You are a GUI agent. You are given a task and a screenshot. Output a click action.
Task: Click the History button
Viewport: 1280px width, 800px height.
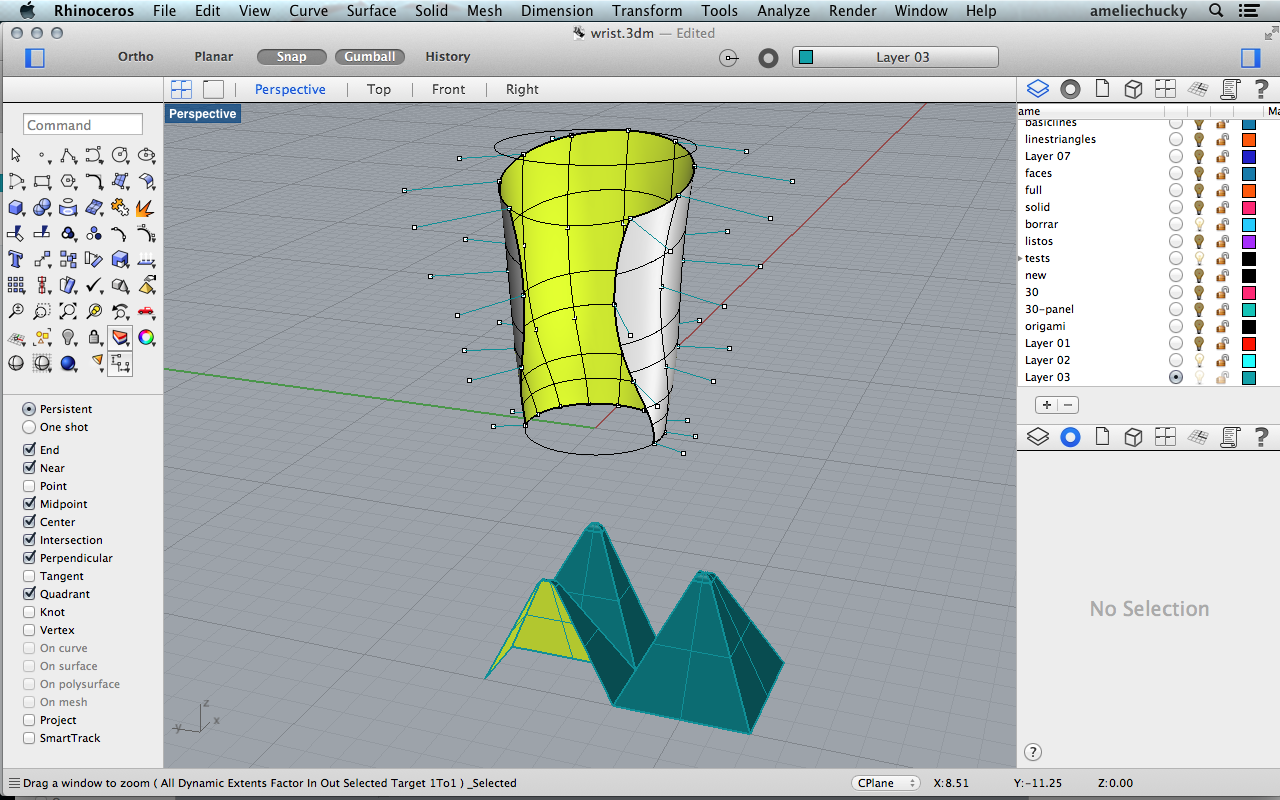[447, 57]
